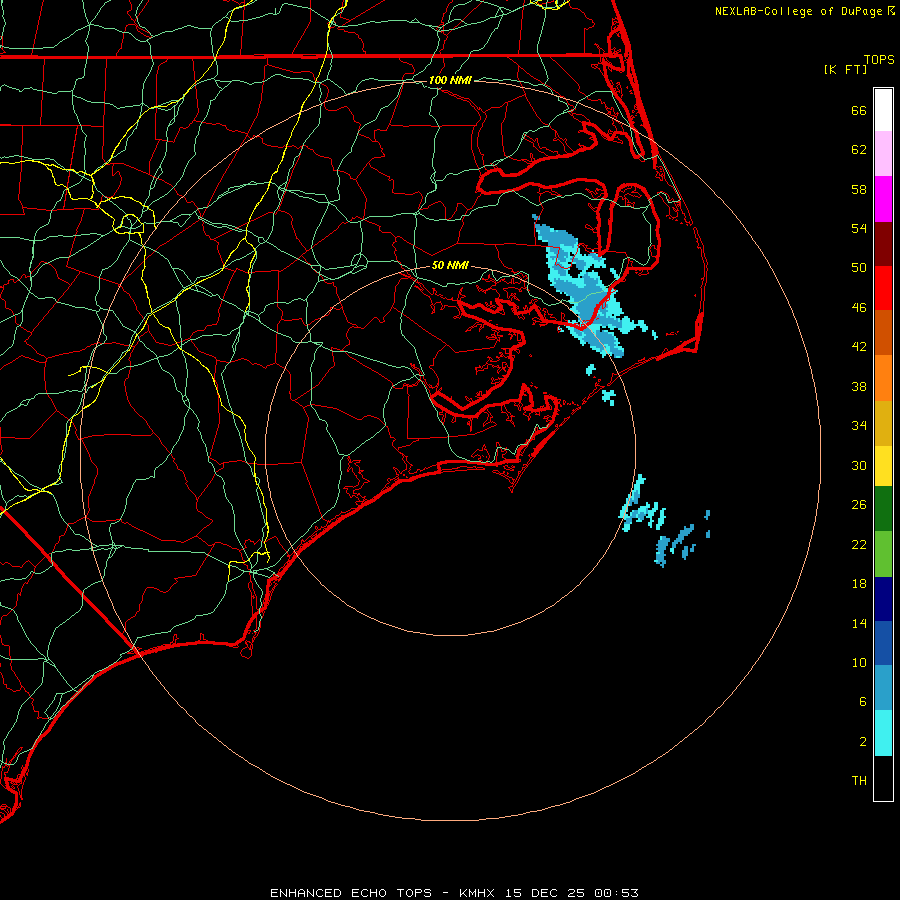Click the dark green 26 legend swatch

(883, 509)
